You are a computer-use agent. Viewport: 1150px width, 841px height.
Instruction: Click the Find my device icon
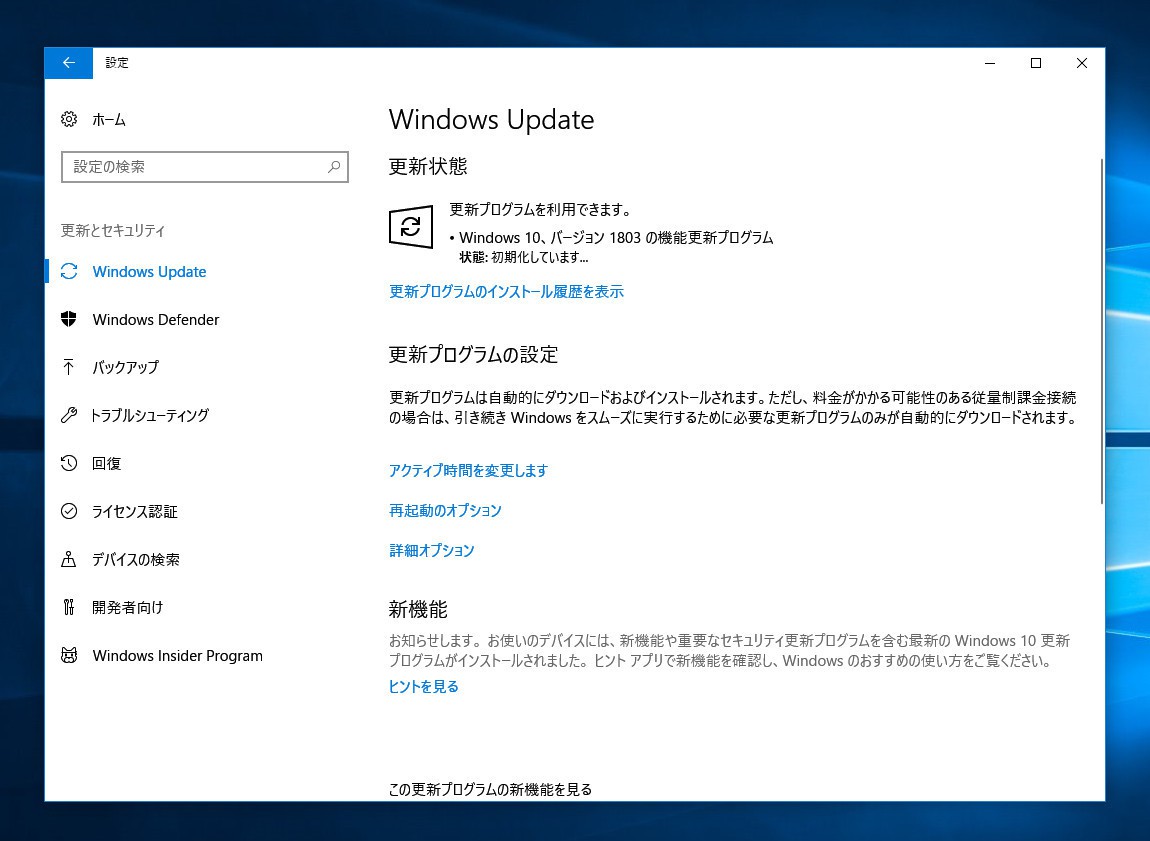pyautogui.click(x=69, y=559)
